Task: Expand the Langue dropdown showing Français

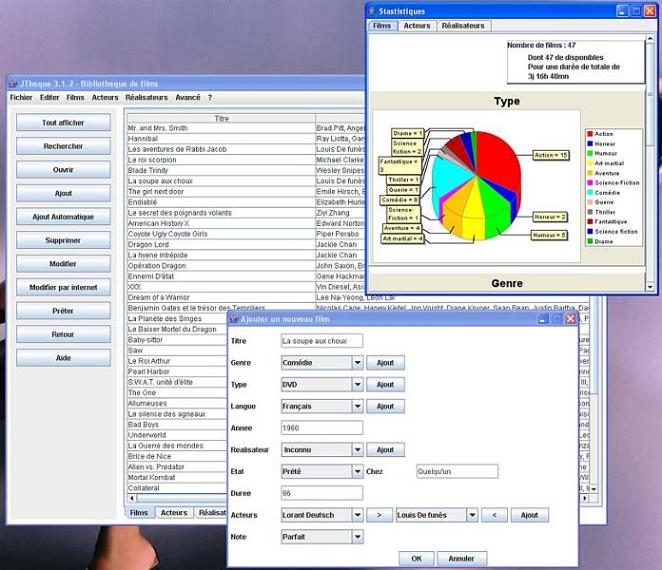Action: click(x=358, y=406)
